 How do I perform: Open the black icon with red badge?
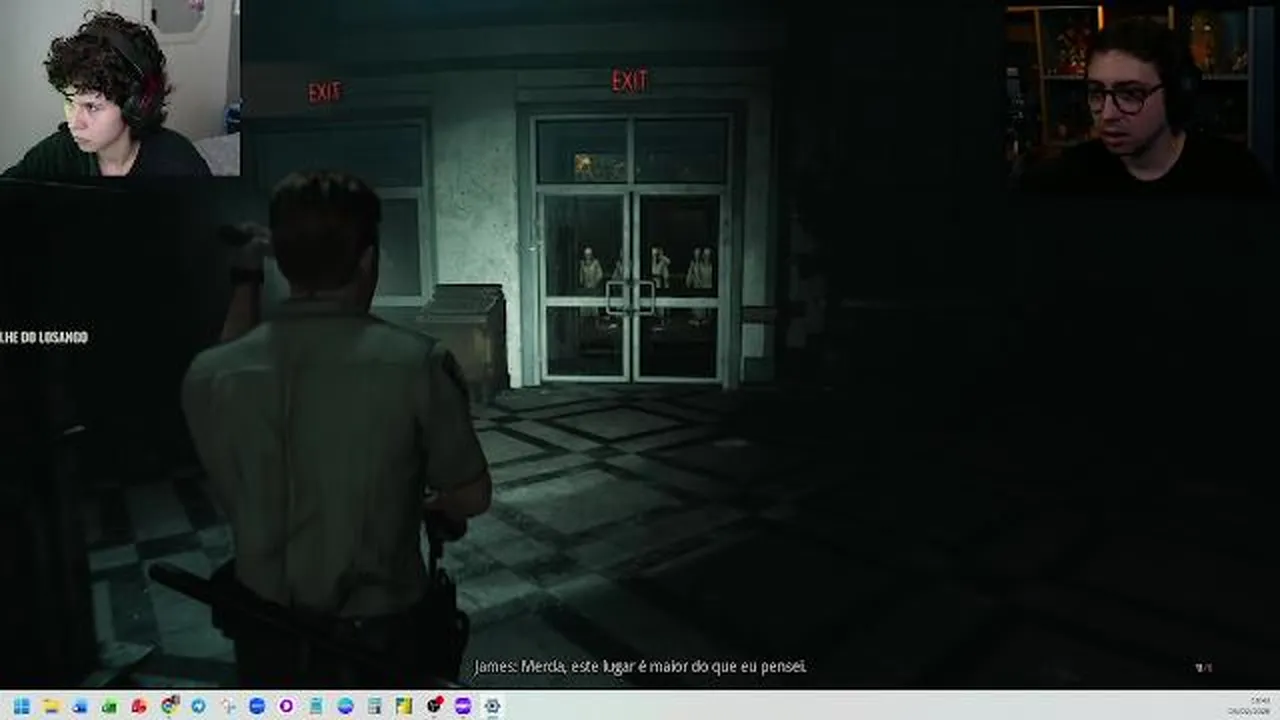point(434,706)
